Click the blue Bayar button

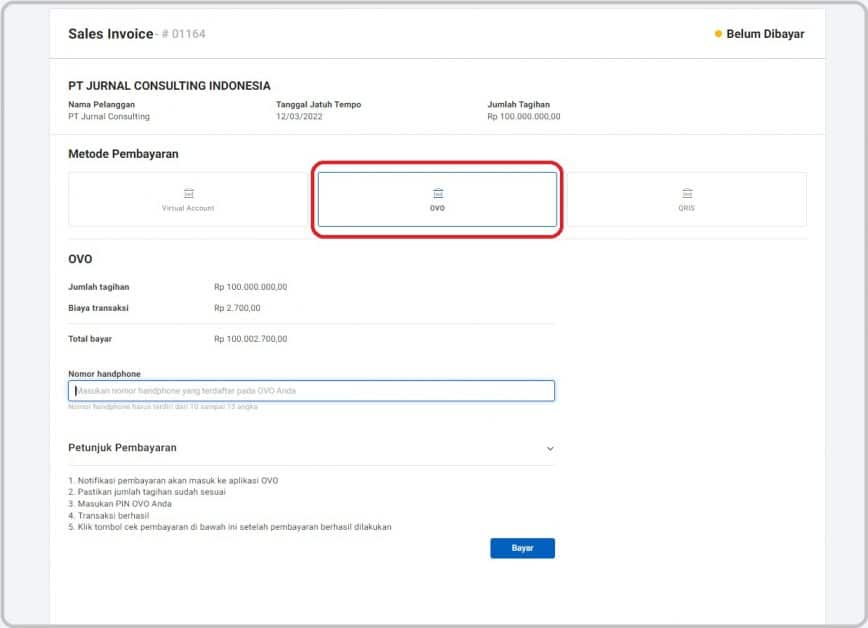[522, 548]
